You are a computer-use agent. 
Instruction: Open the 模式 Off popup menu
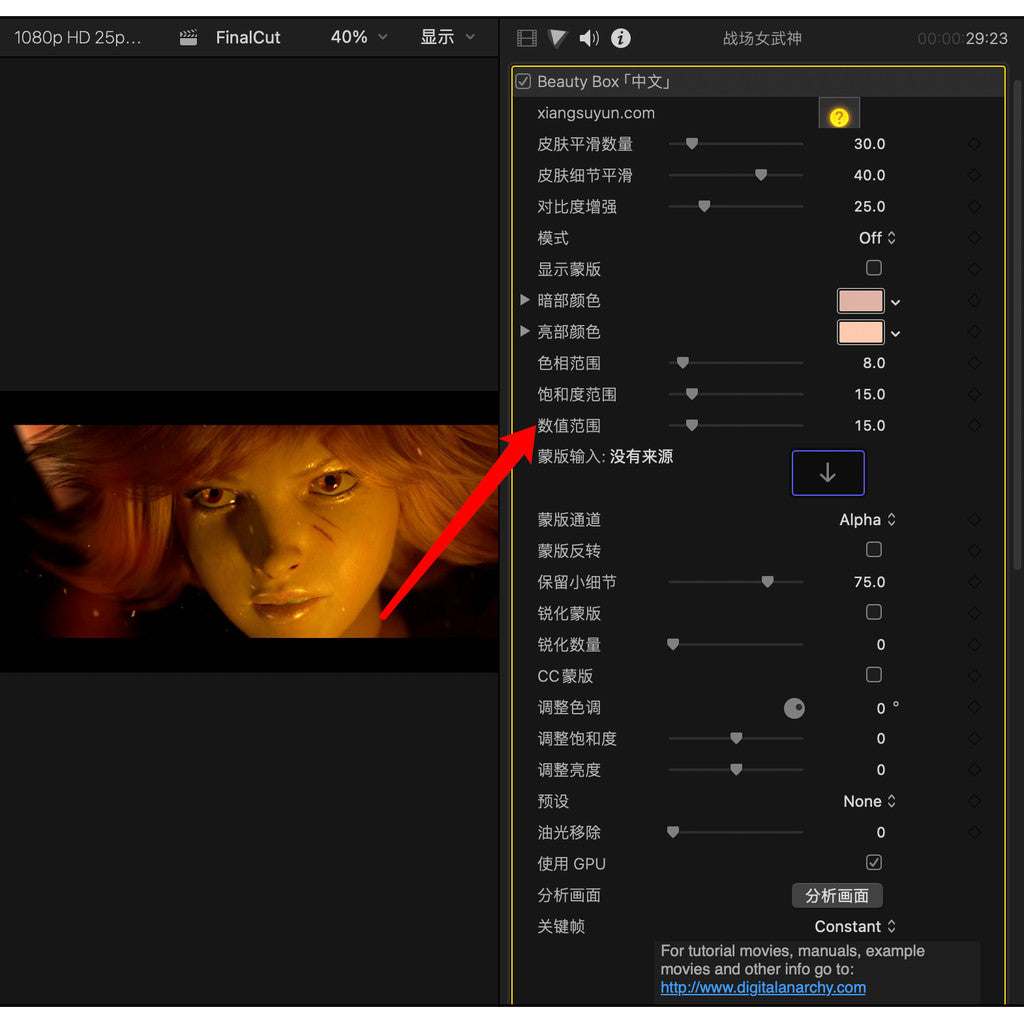click(877, 238)
